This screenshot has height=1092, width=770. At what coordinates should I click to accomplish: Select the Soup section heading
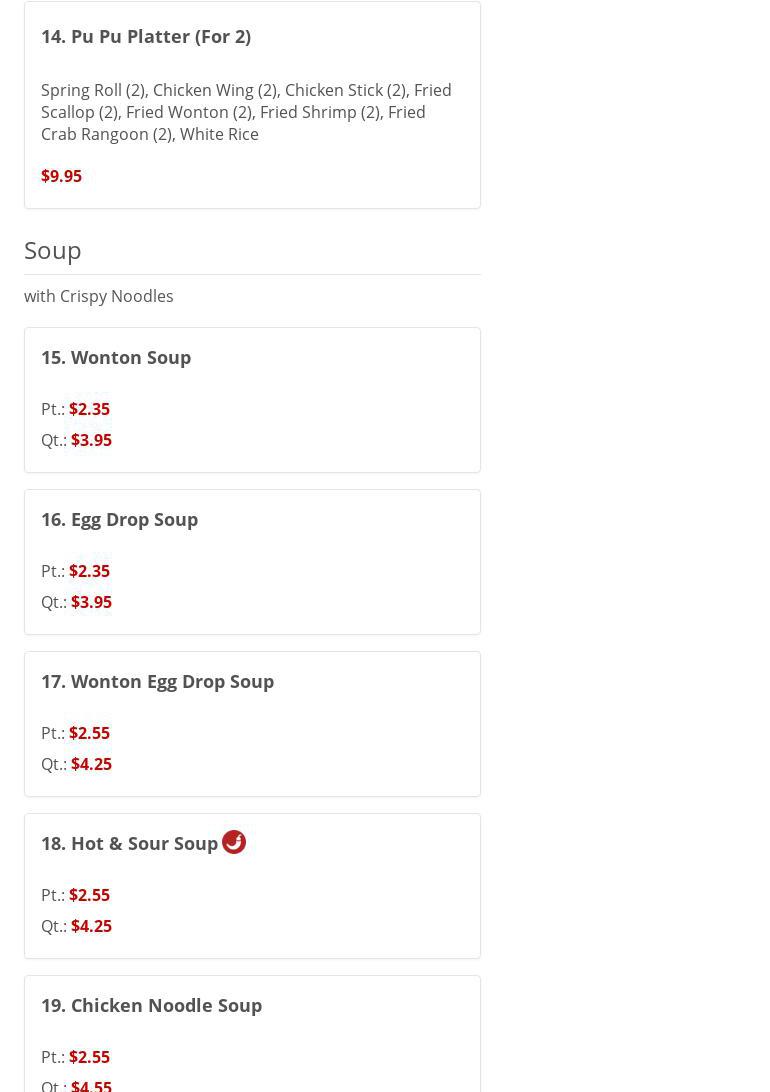[53, 250]
